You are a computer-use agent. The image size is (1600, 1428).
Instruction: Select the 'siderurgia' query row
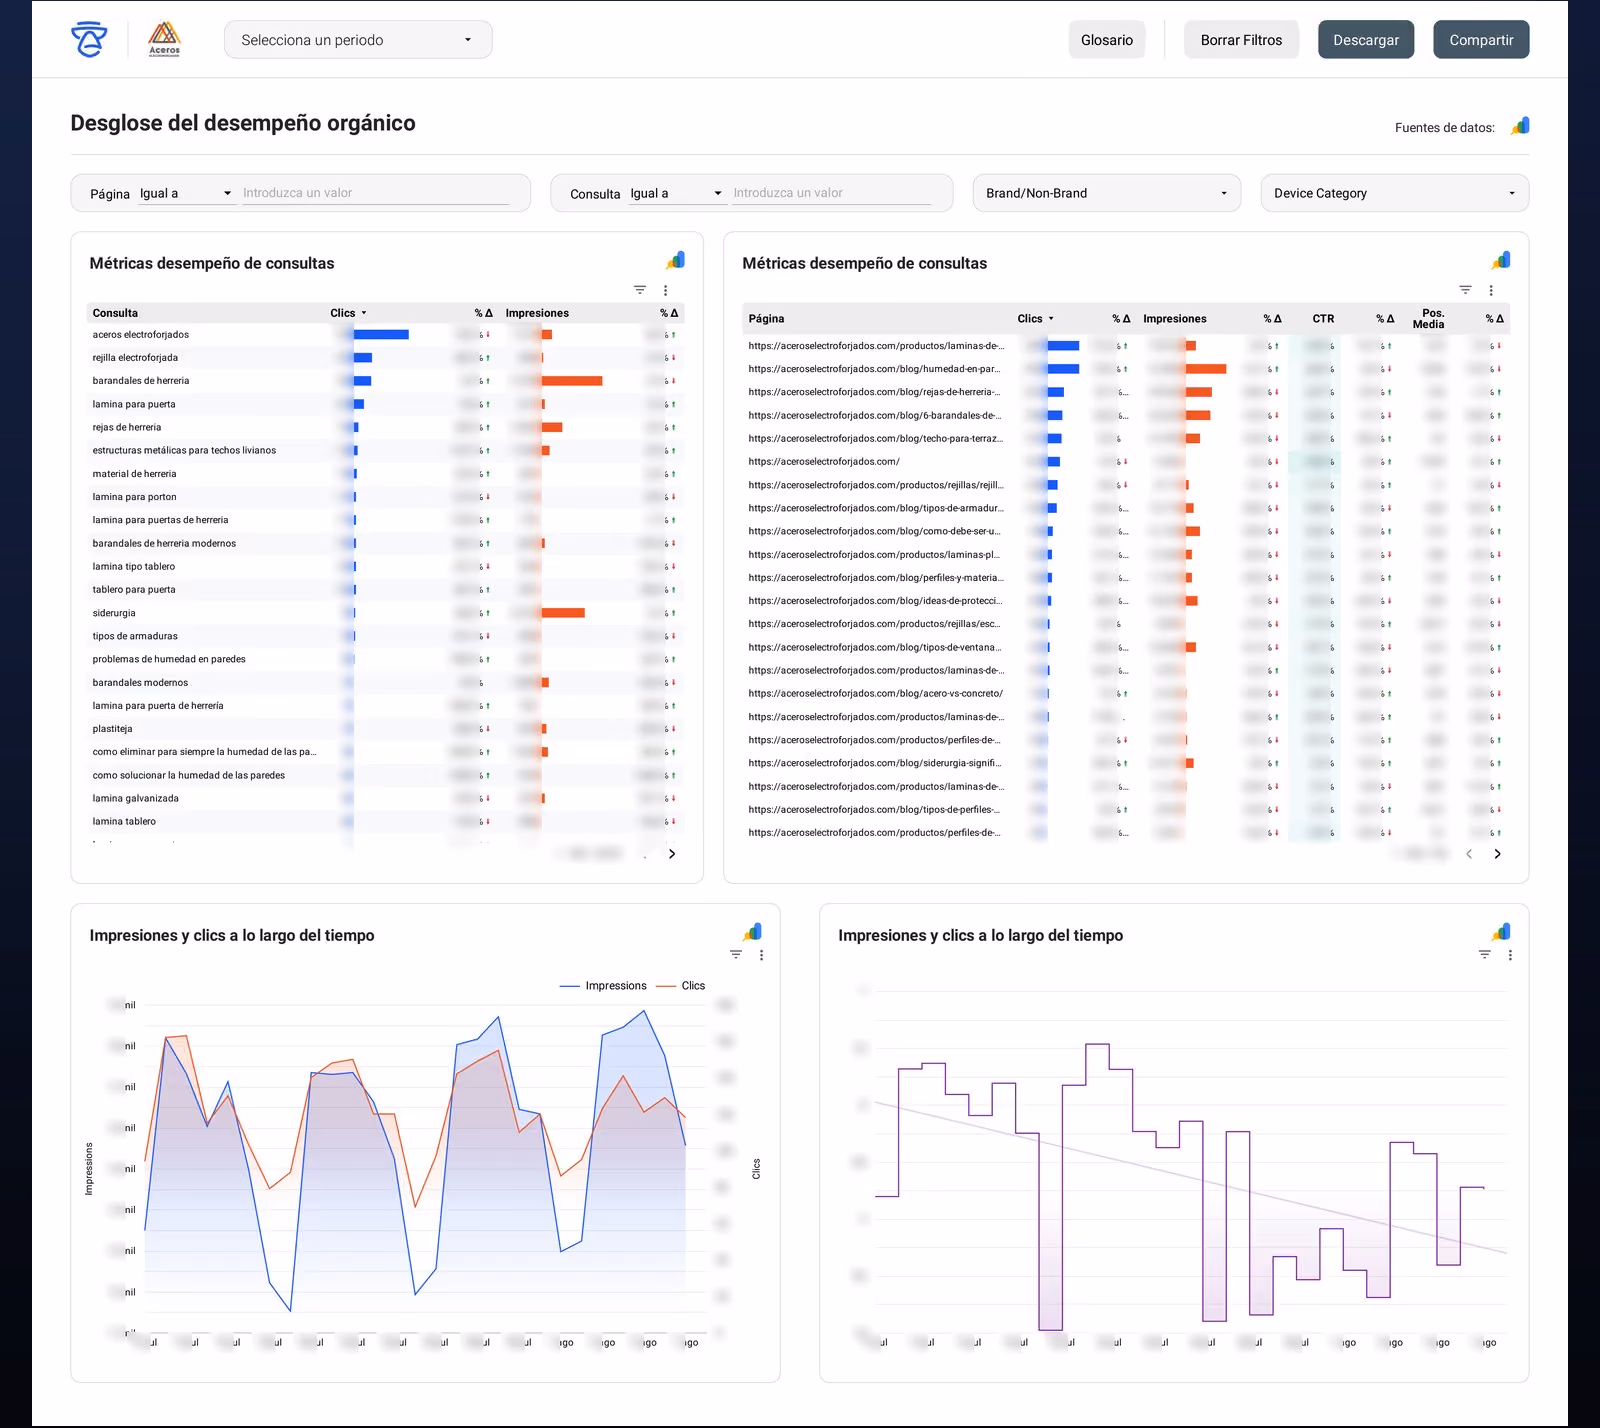tap(388, 613)
